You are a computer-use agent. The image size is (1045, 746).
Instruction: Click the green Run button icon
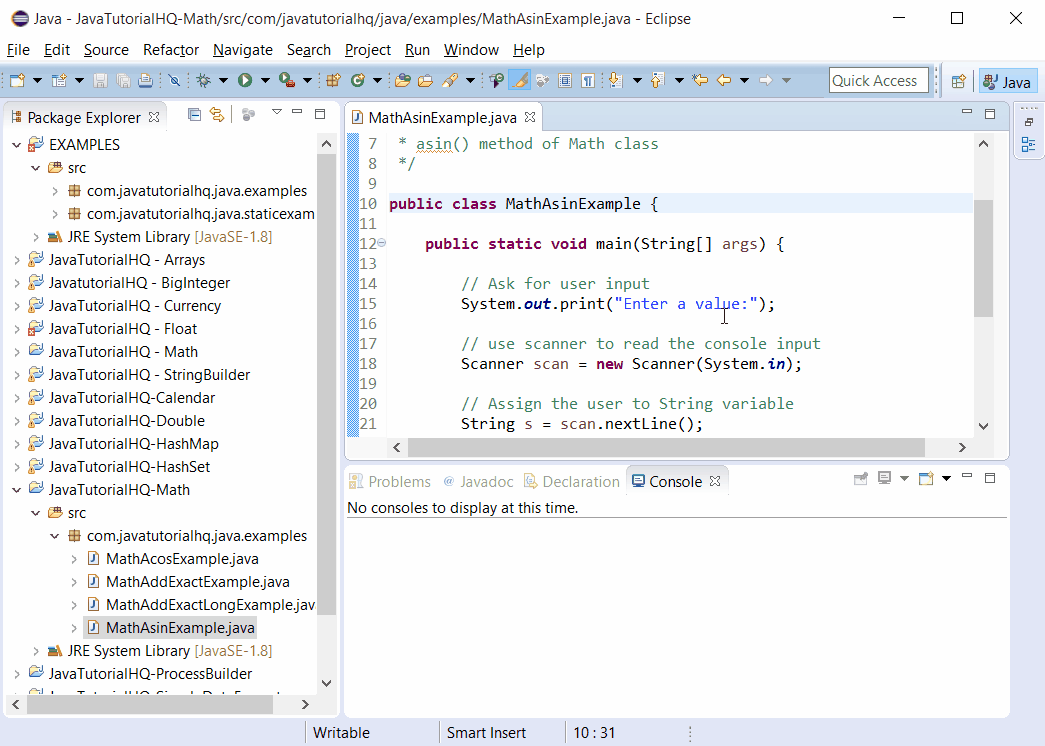coord(245,81)
